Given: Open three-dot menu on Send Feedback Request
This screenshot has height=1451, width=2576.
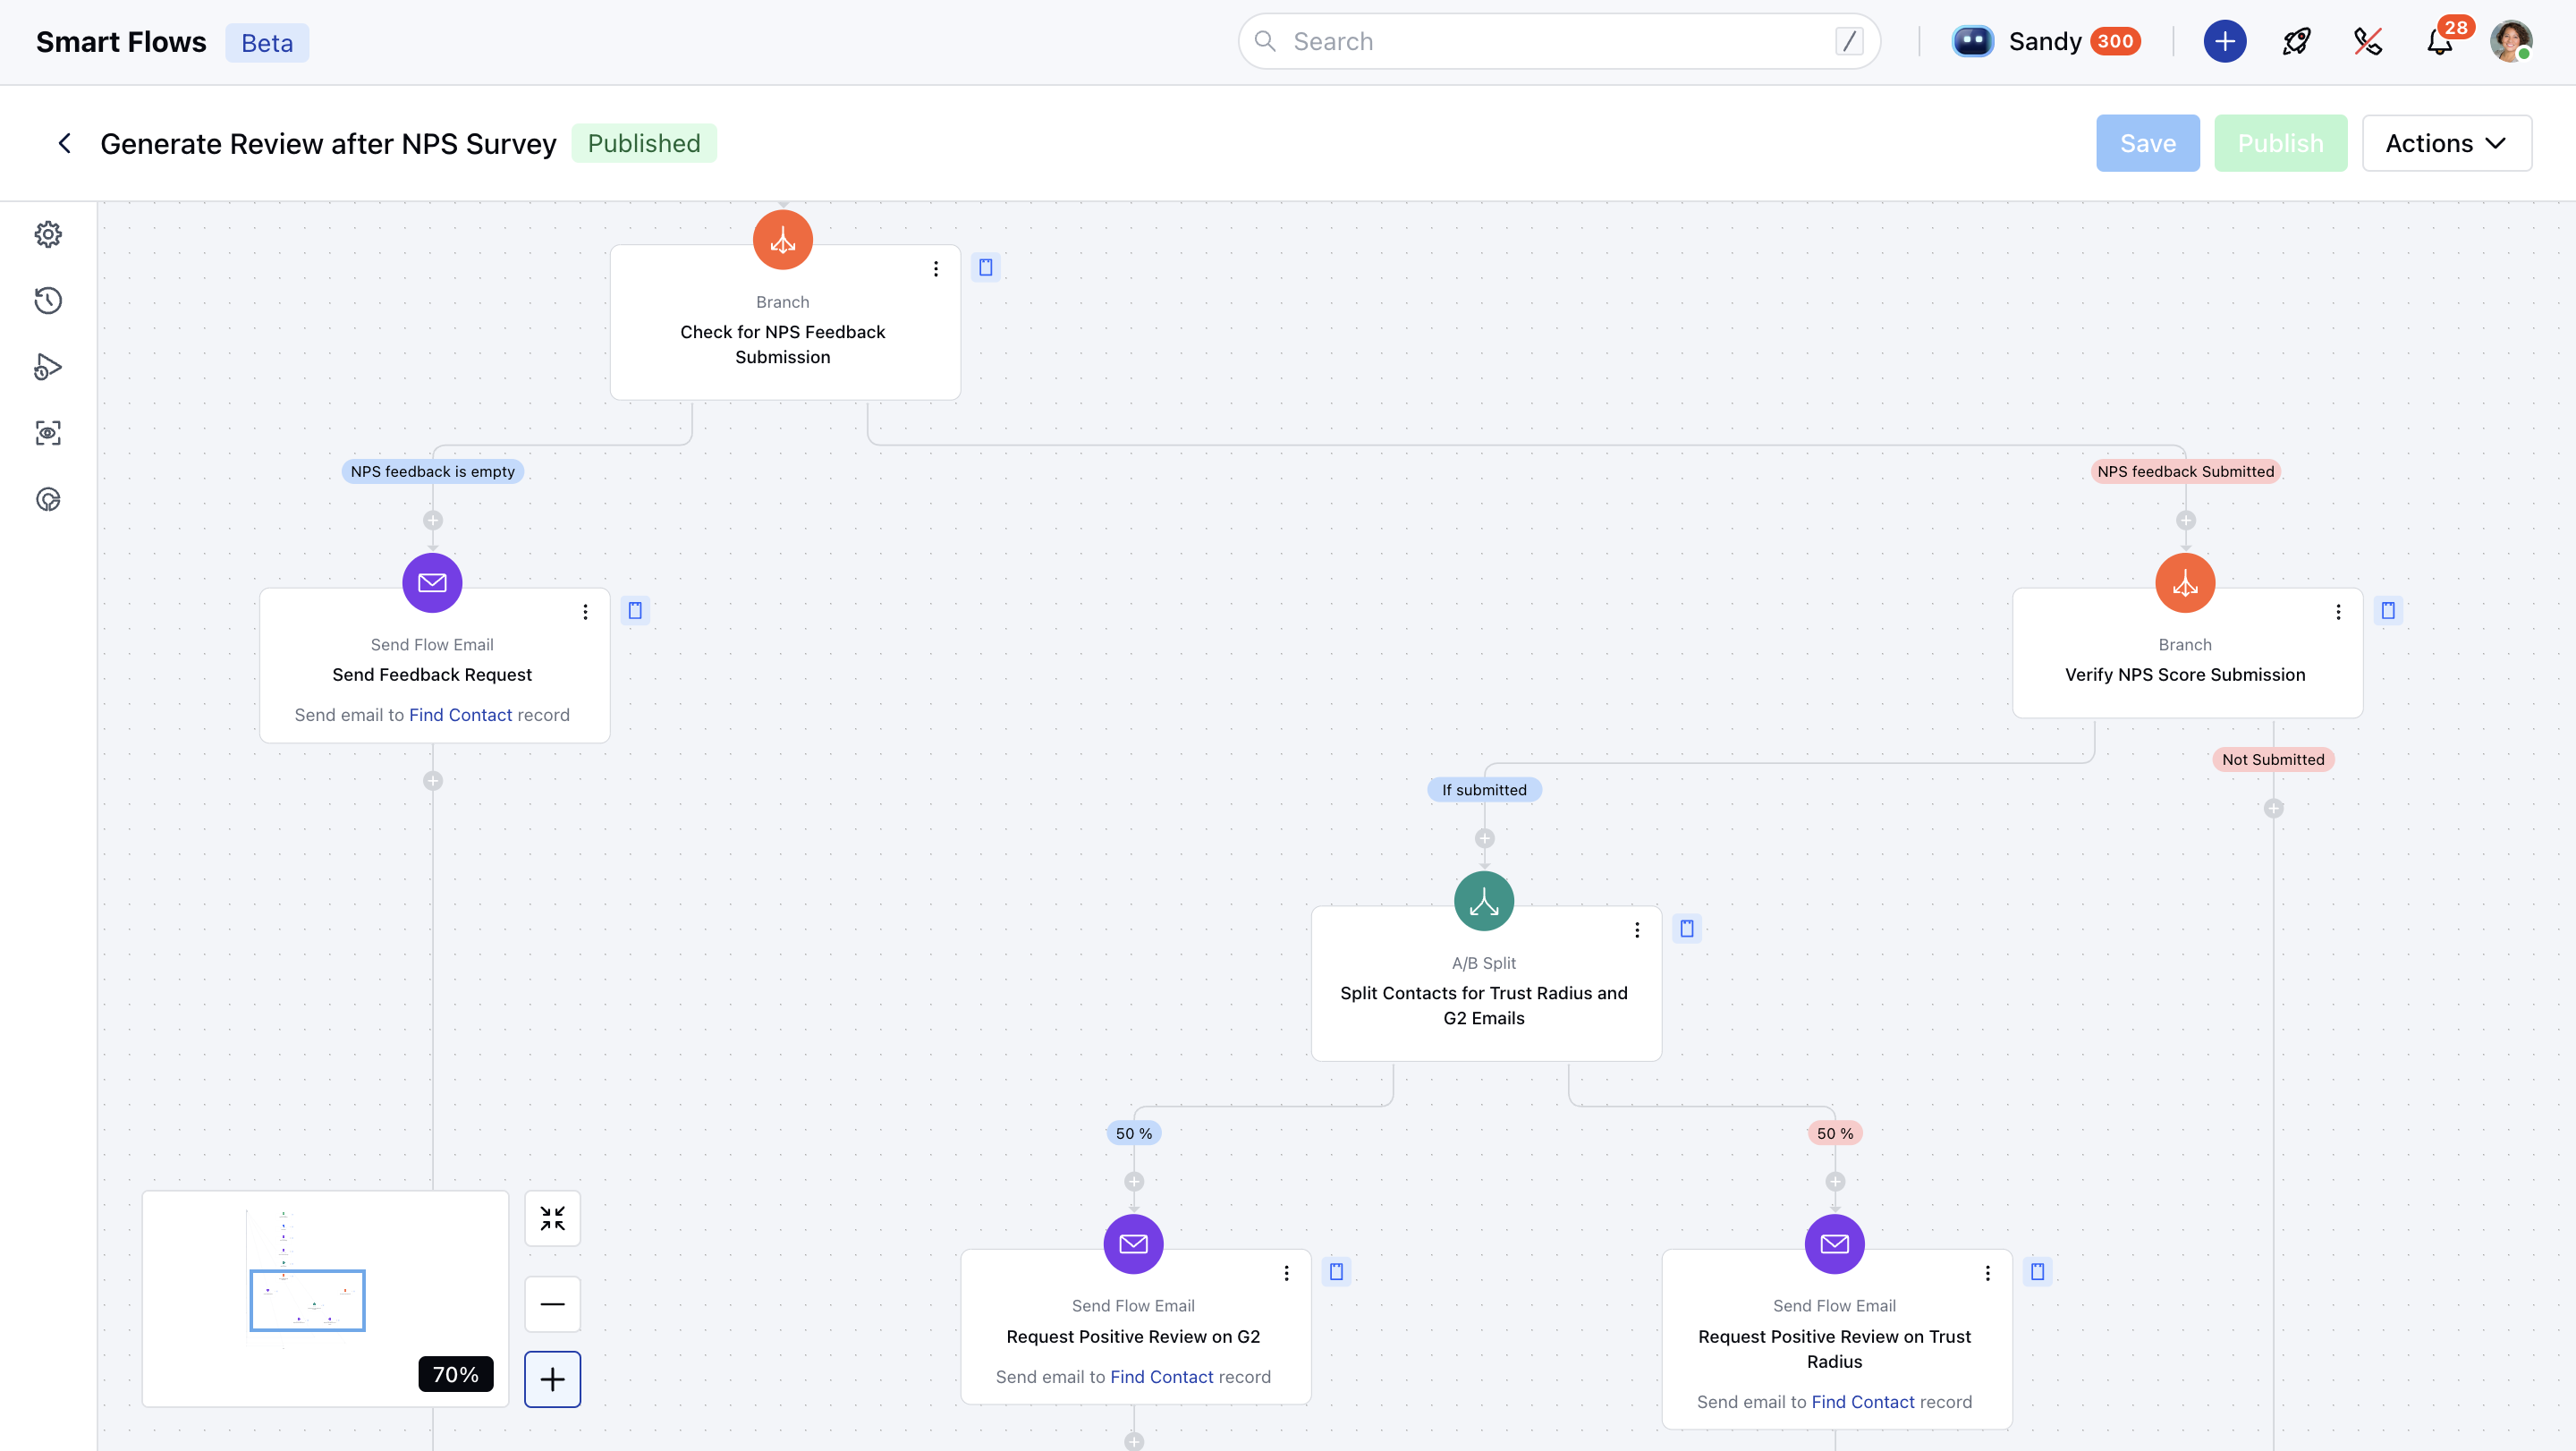Looking at the screenshot, I should [x=585, y=612].
